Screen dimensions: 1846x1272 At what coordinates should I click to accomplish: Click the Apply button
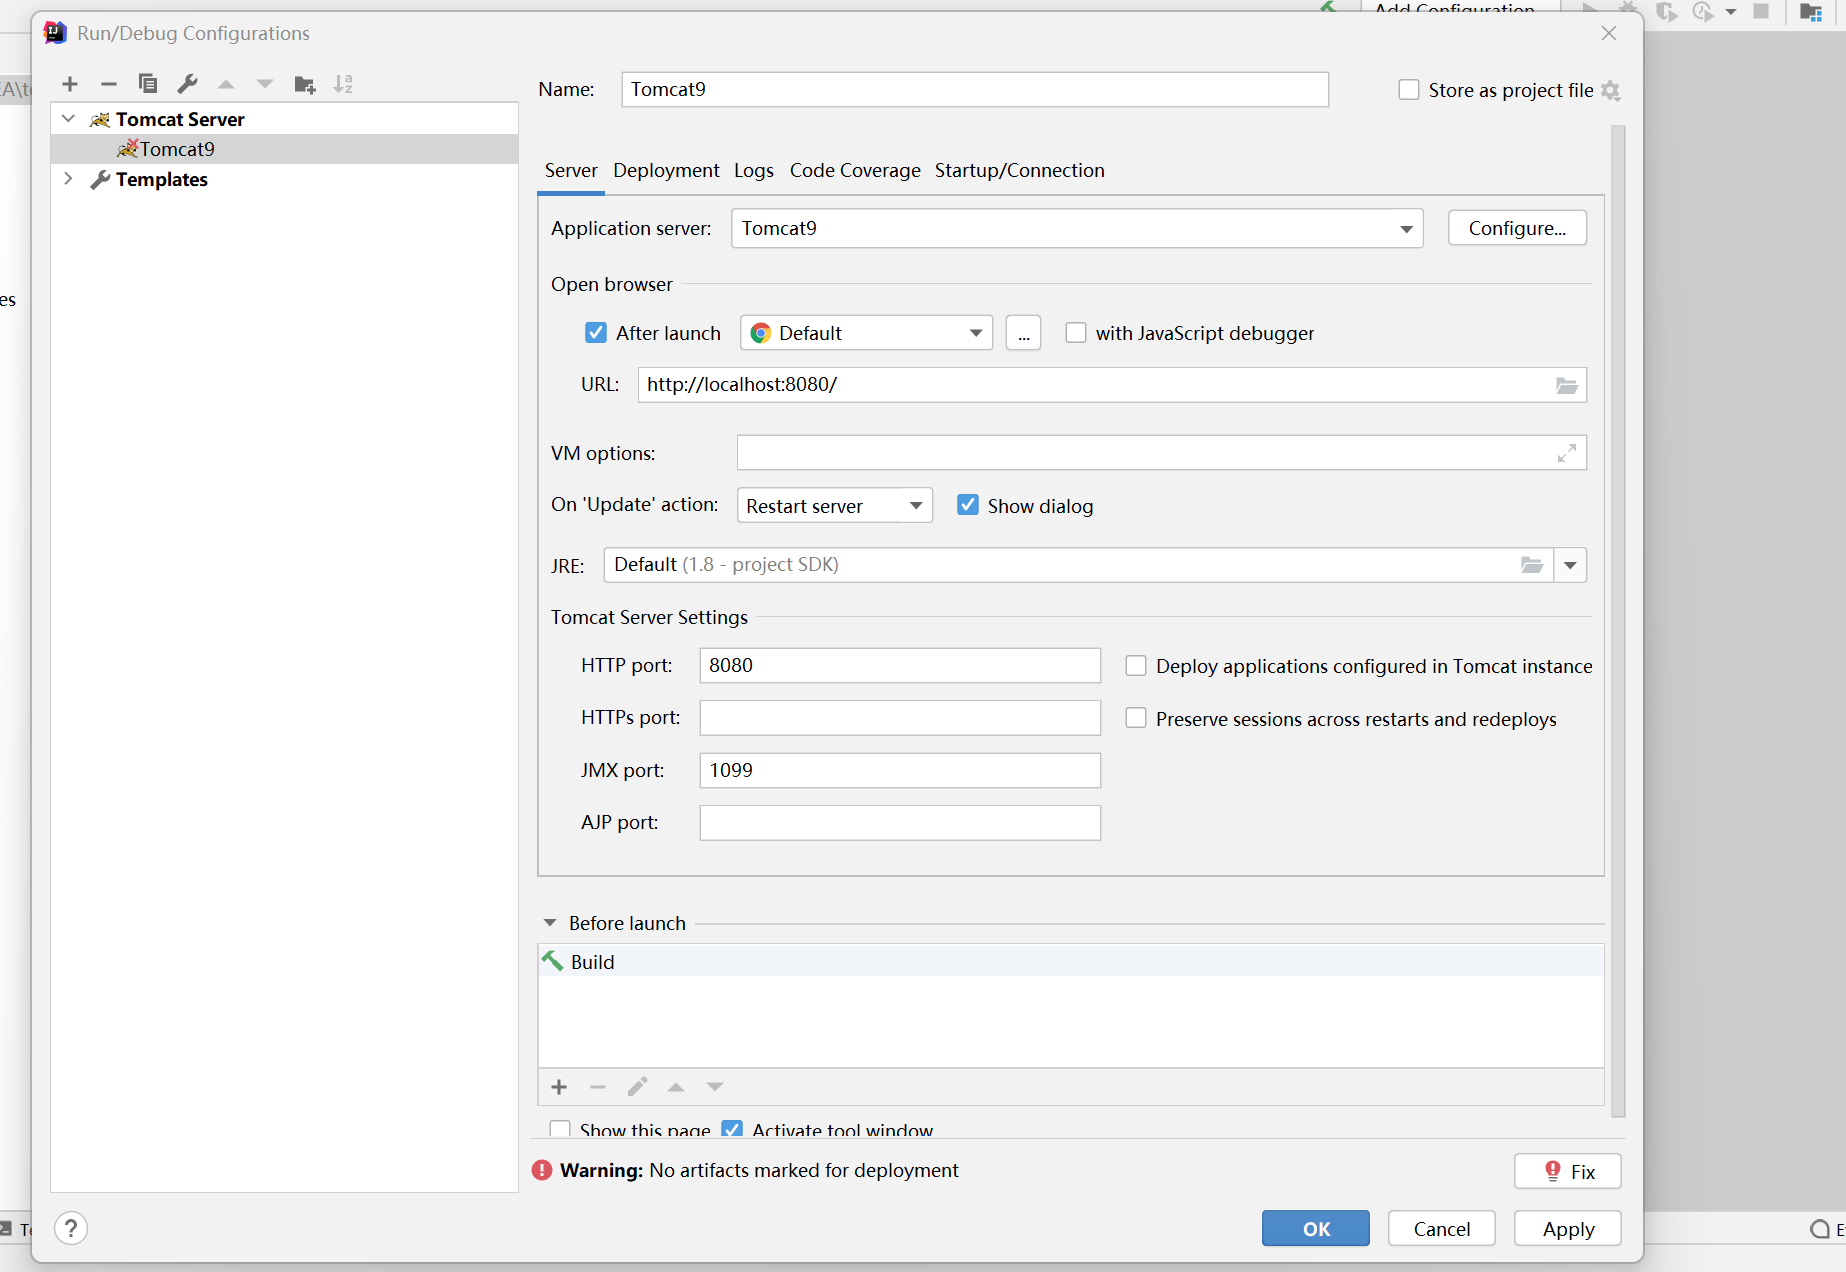(1568, 1228)
